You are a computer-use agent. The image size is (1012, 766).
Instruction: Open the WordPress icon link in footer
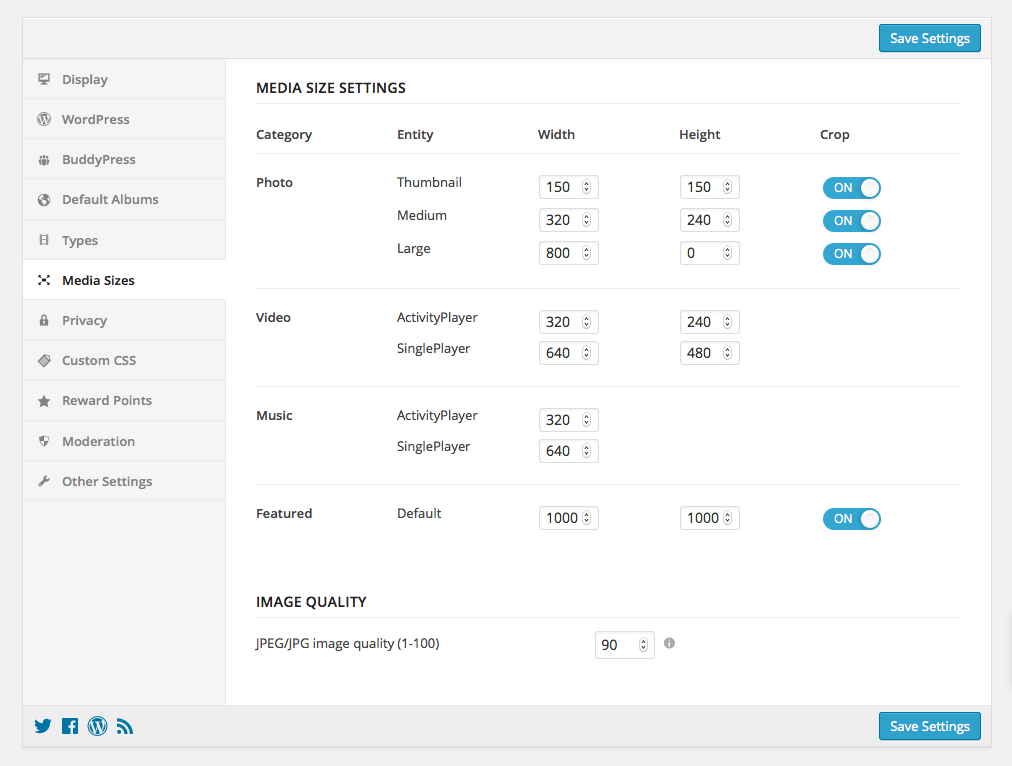pyautogui.click(x=97, y=726)
